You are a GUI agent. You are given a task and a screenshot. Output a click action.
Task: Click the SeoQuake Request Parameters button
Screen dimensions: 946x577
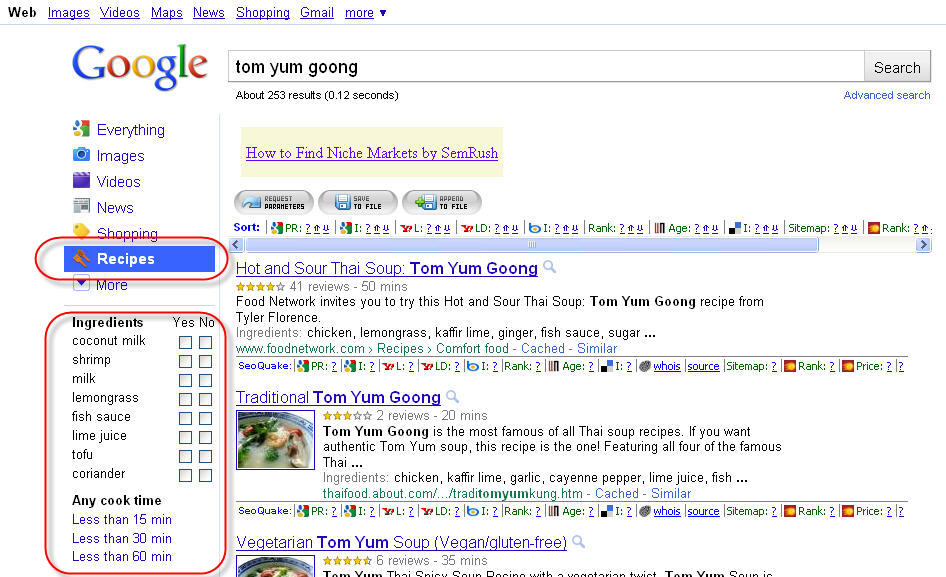(x=274, y=203)
